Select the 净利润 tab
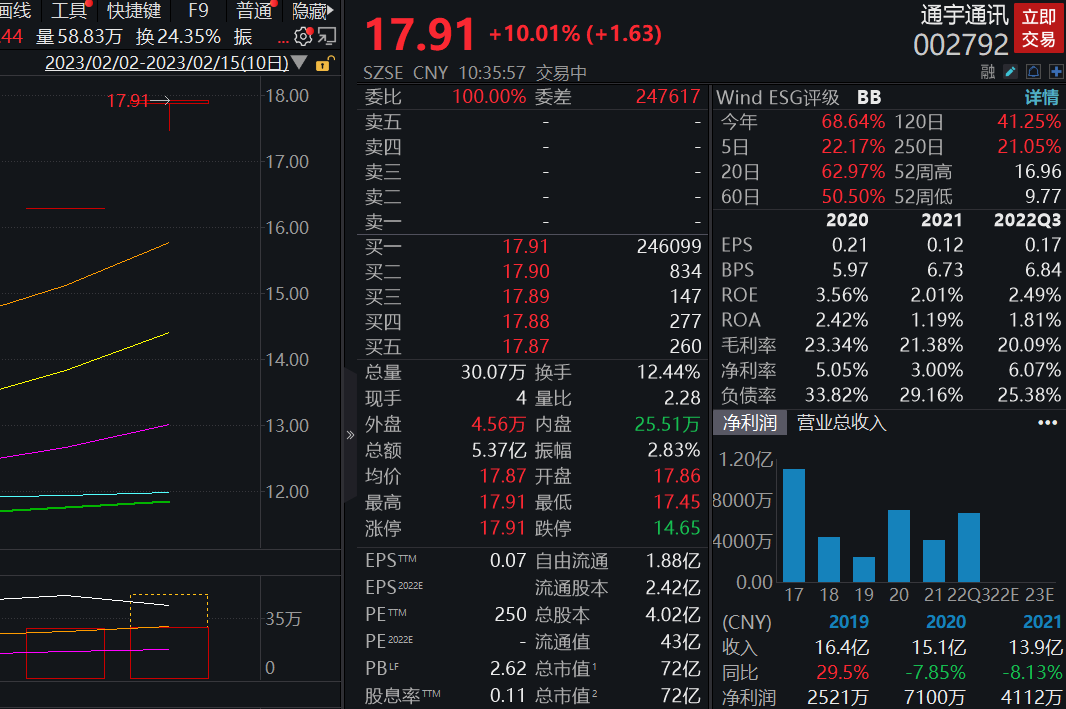Screen dimensions: 1066x709 [x=750, y=423]
